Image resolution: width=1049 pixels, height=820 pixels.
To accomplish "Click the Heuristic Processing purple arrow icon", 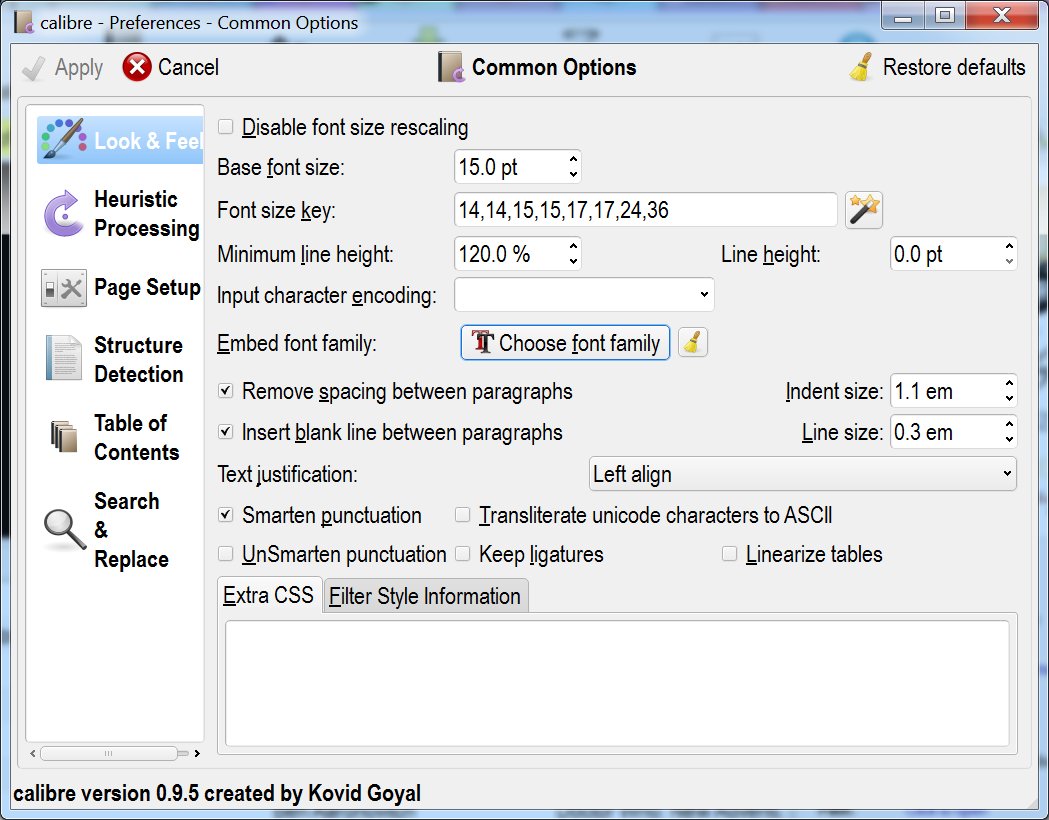I will [63, 213].
